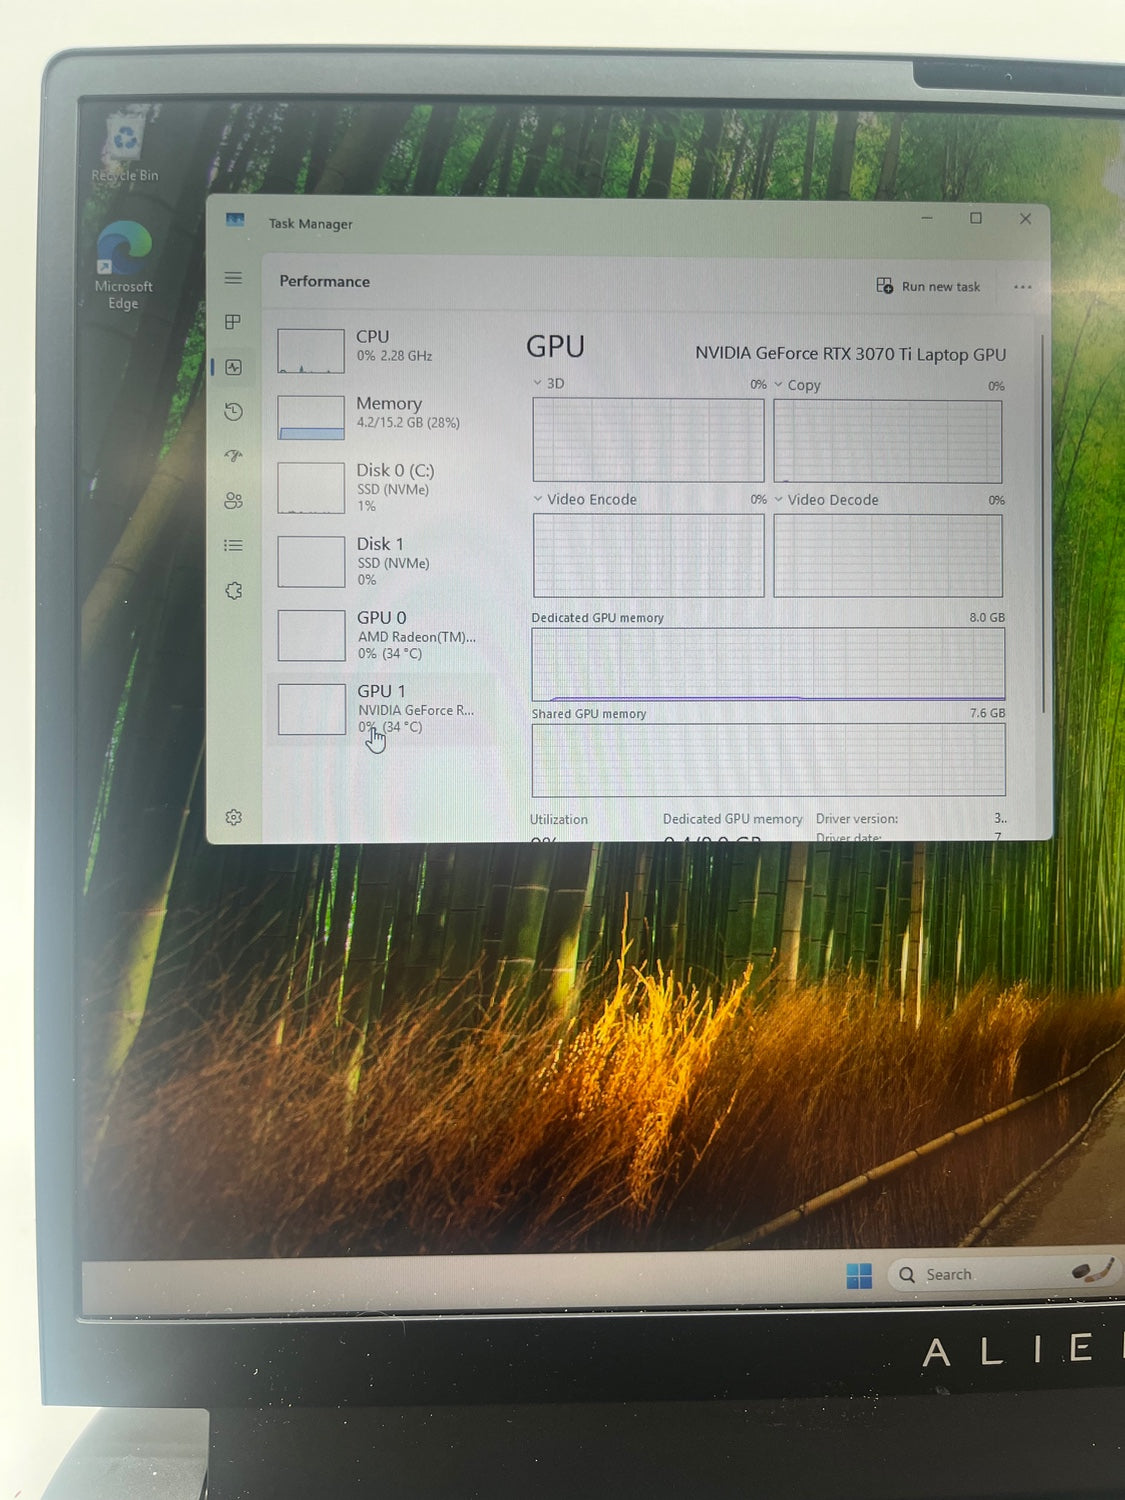Open the Startup apps icon

(234, 456)
